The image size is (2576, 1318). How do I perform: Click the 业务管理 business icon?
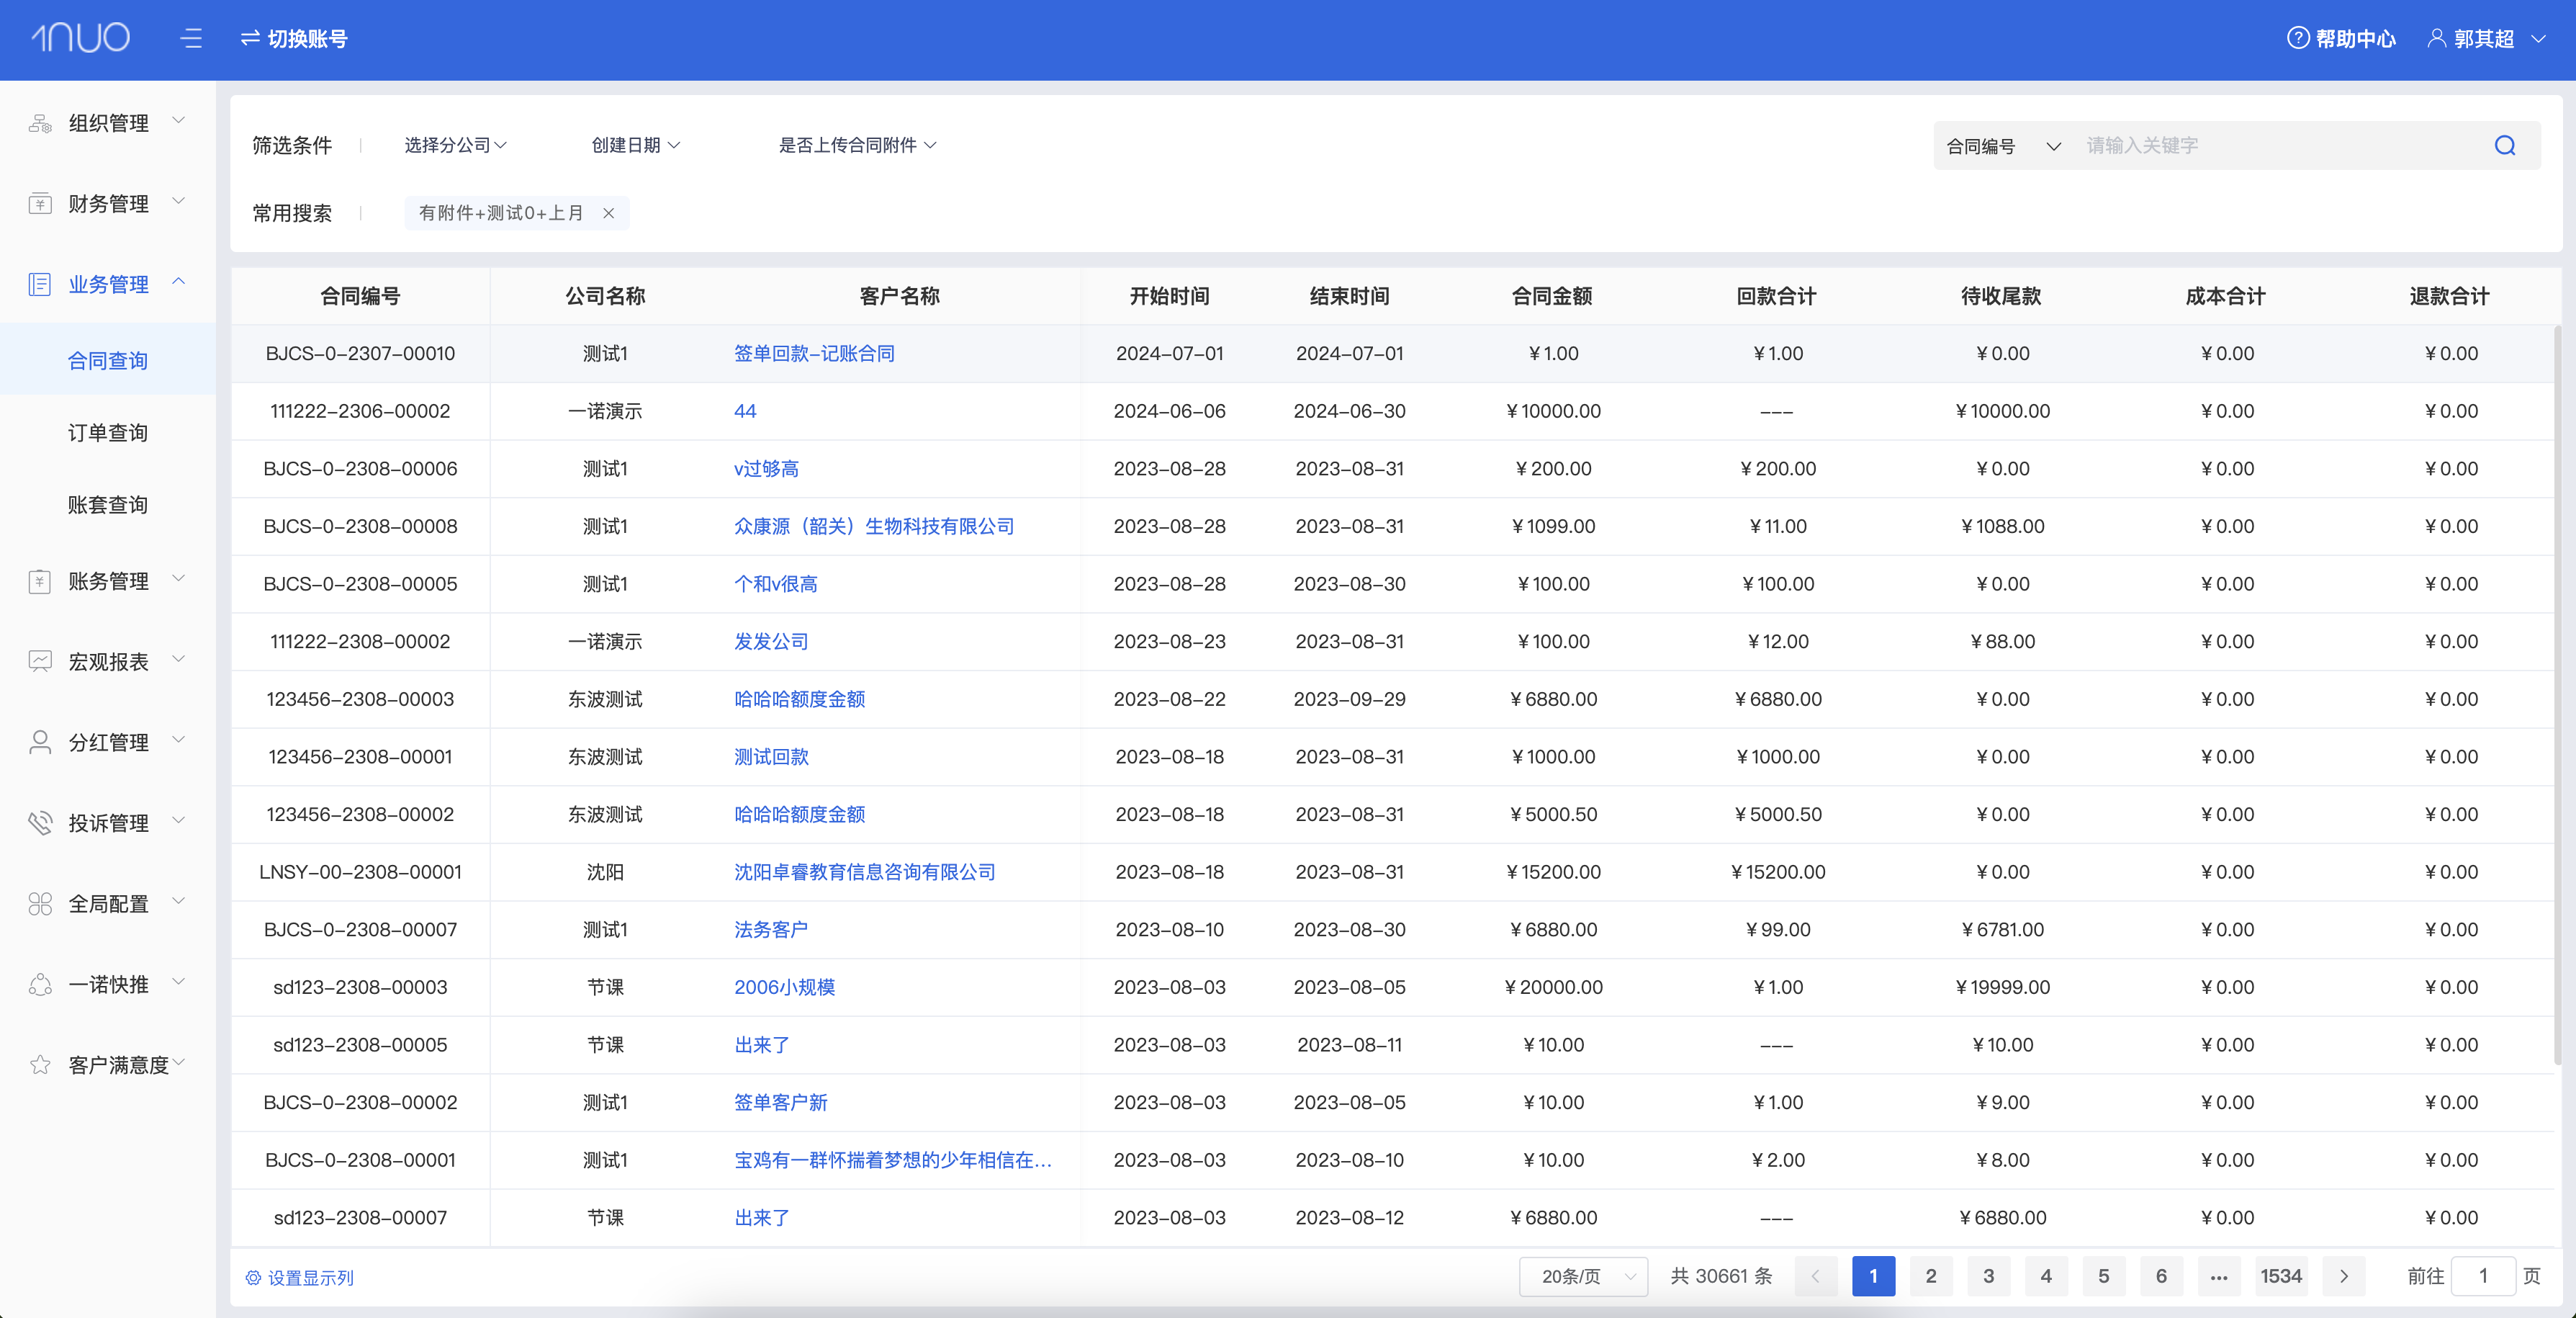click(40, 284)
